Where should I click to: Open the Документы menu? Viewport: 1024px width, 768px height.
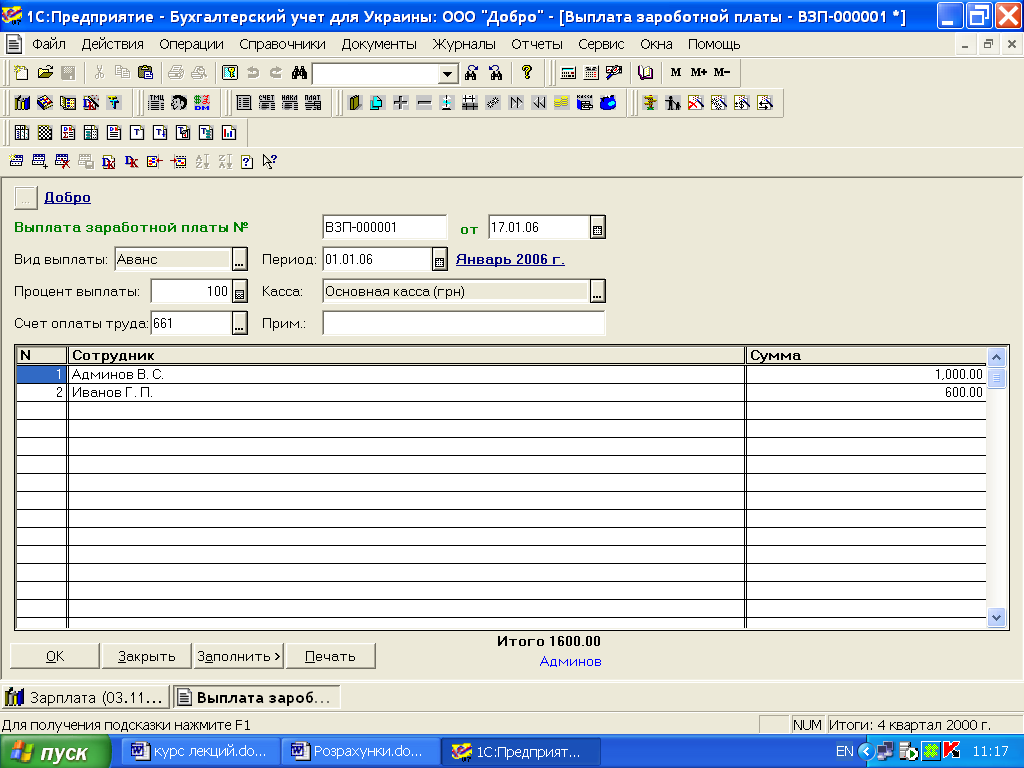(379, 44)
